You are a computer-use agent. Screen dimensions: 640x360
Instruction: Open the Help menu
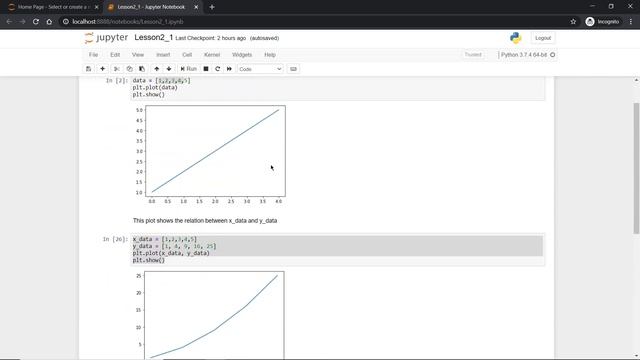pos(270,55)
